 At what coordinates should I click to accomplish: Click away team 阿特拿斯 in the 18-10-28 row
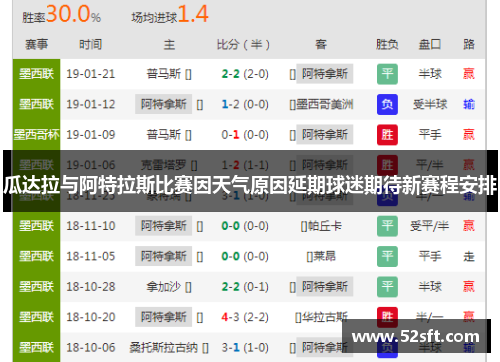click(x=325, y=287)
